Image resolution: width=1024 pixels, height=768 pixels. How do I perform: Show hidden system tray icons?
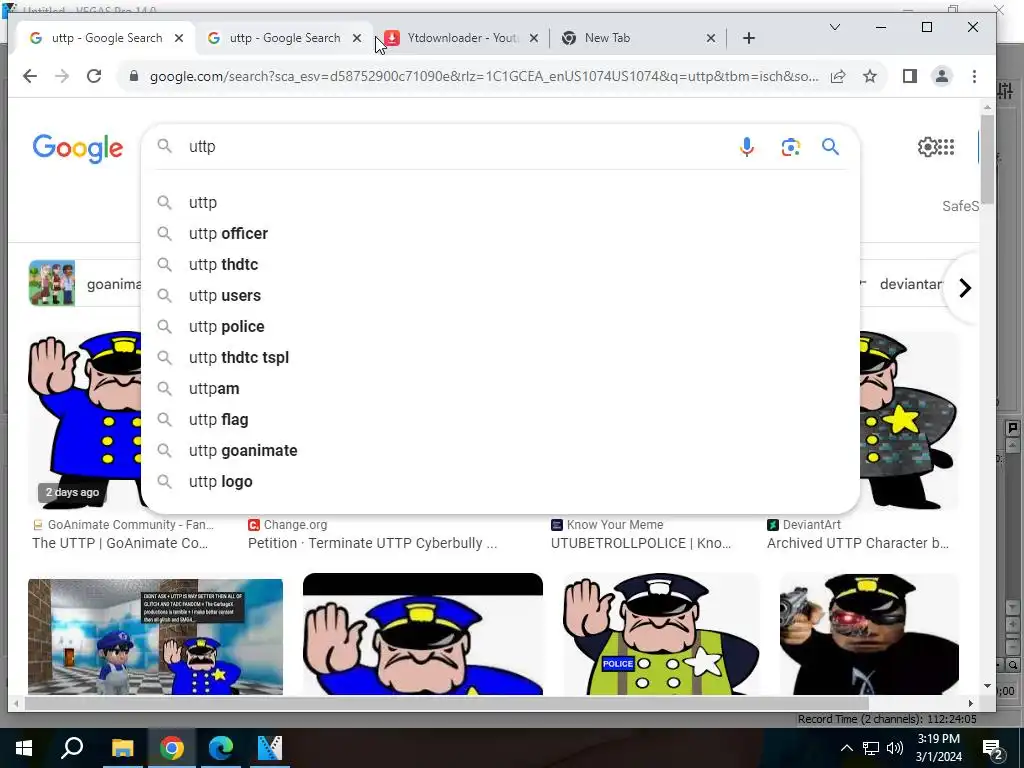tap(846, 748)
